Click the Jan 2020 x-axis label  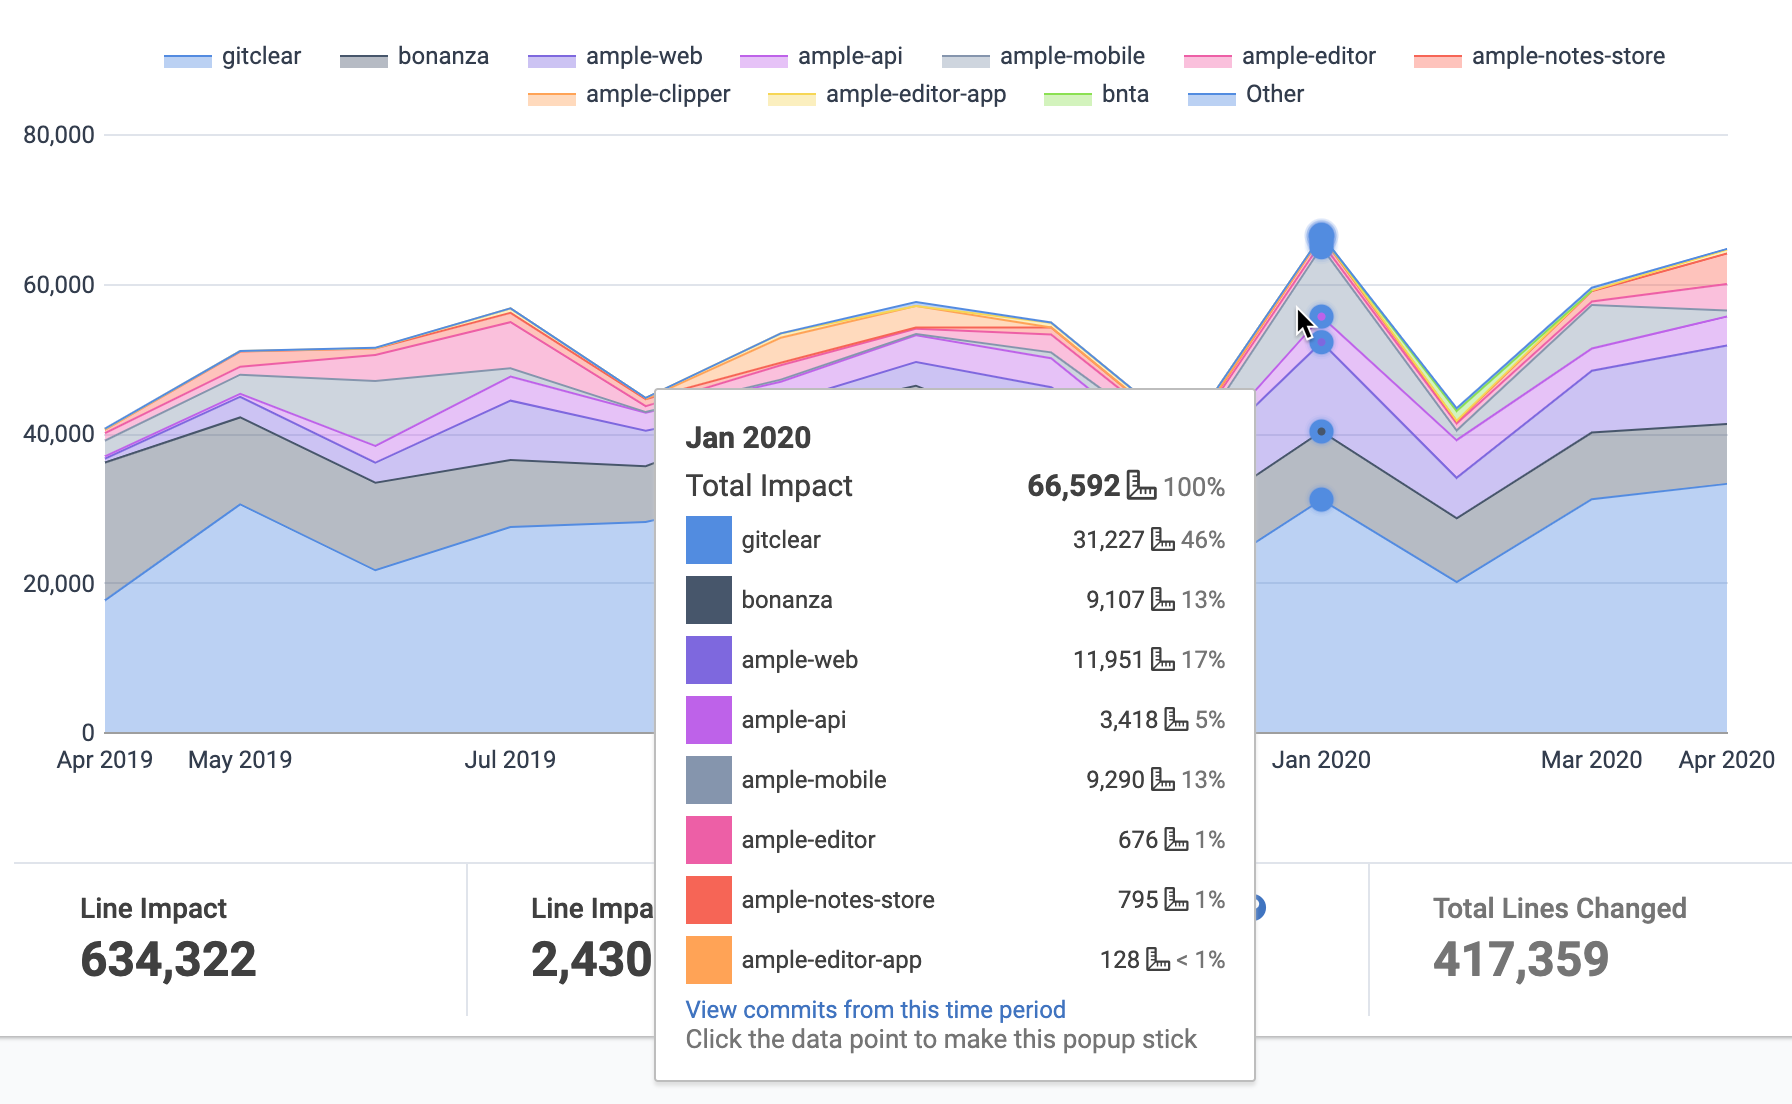pyautogui.click(x=1321, y=760)
